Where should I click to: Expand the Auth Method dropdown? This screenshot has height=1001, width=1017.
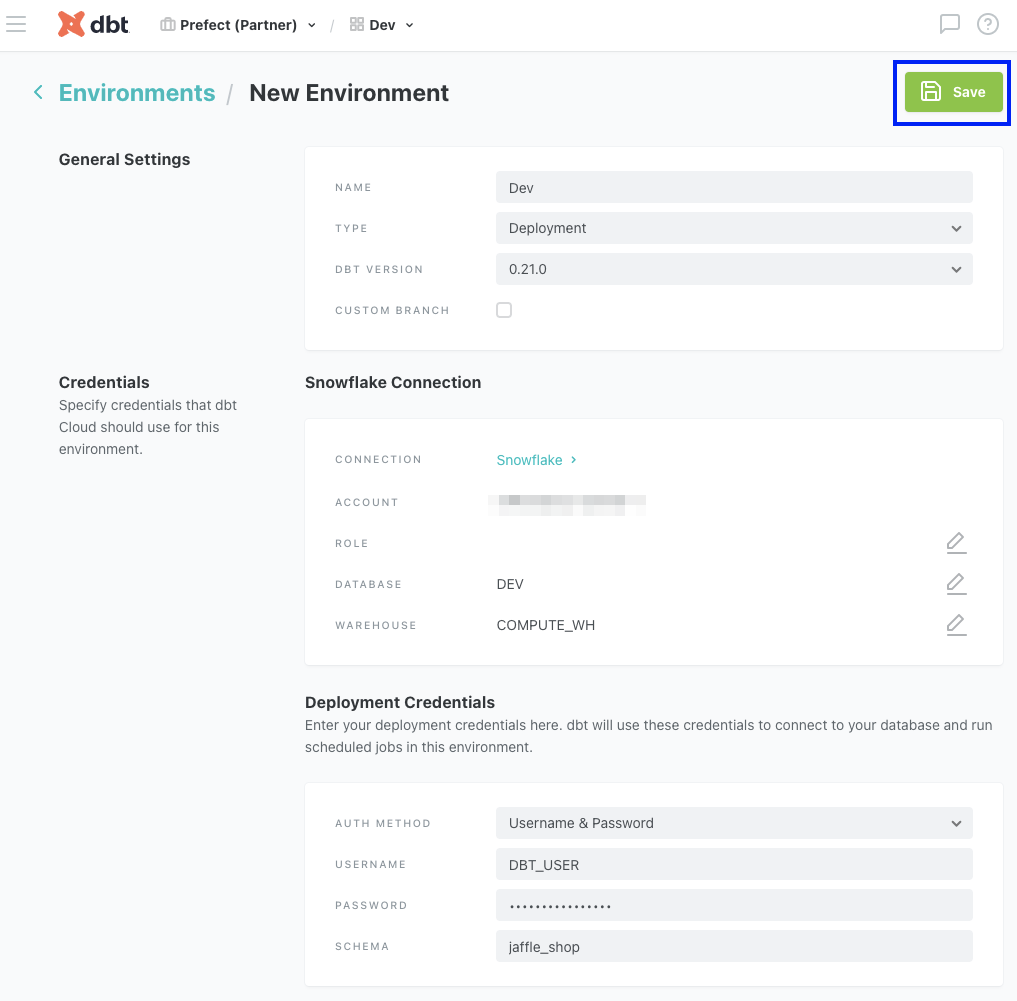(734, 823)
